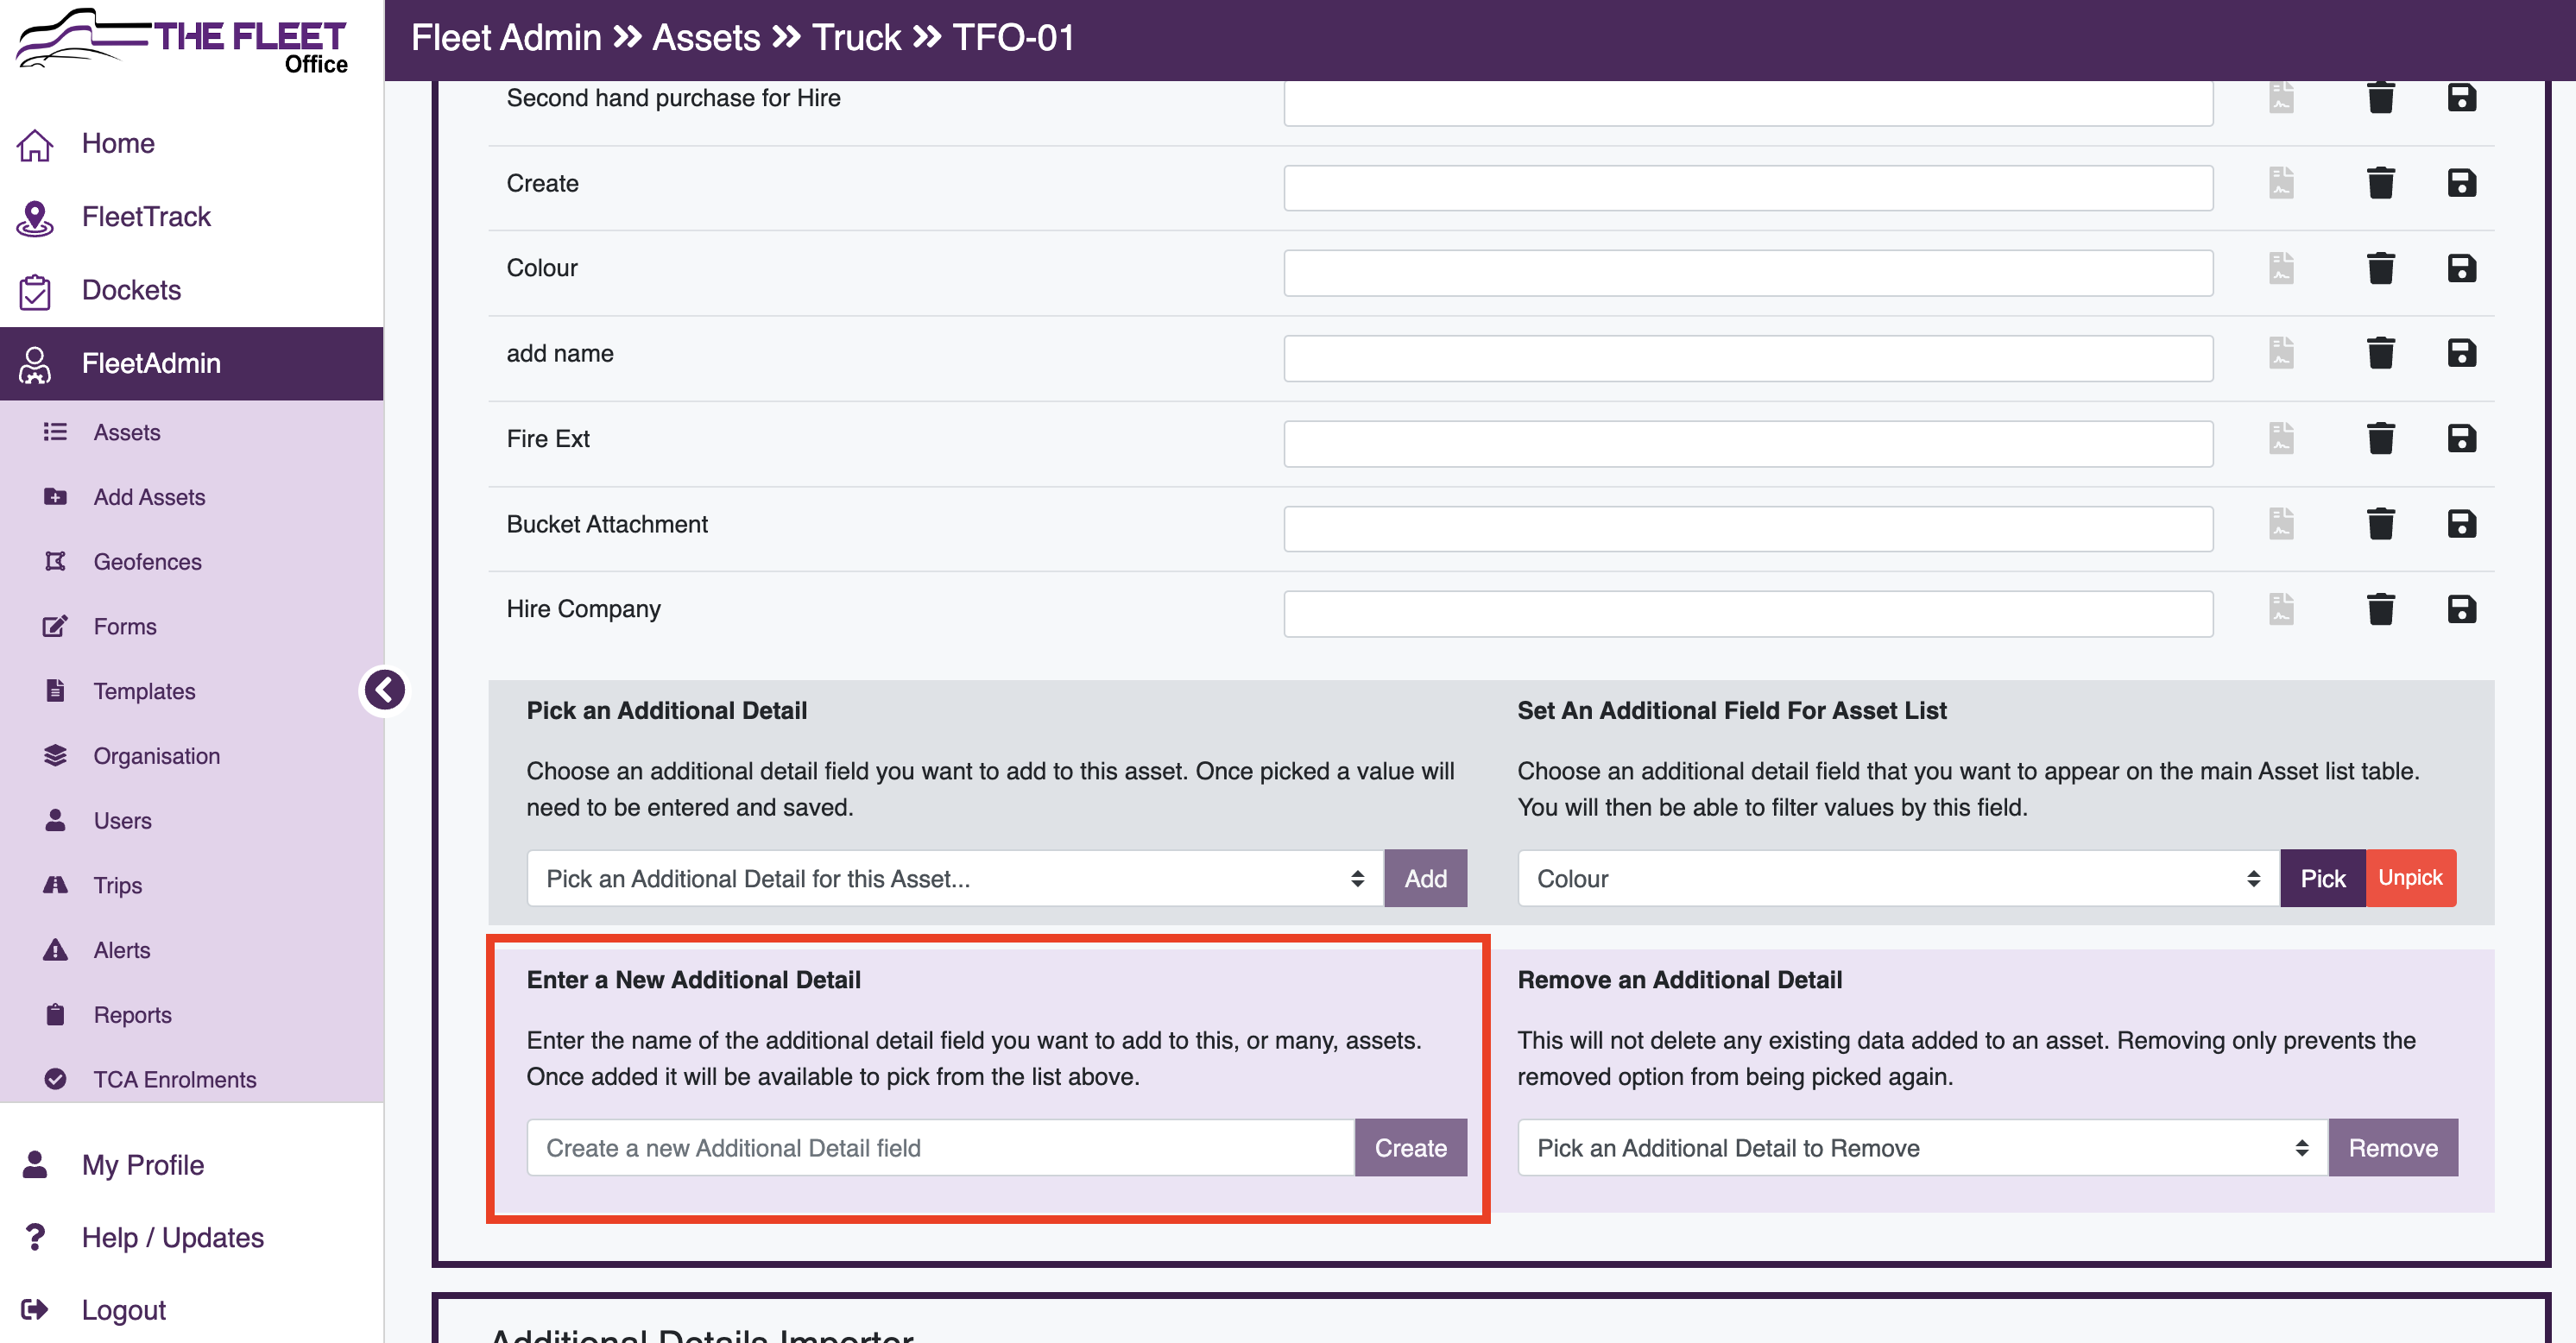Click the document icon in add name row
Viewport: 2576px width, 1343px height.
pyautogui.click(x=2281, y=353)
